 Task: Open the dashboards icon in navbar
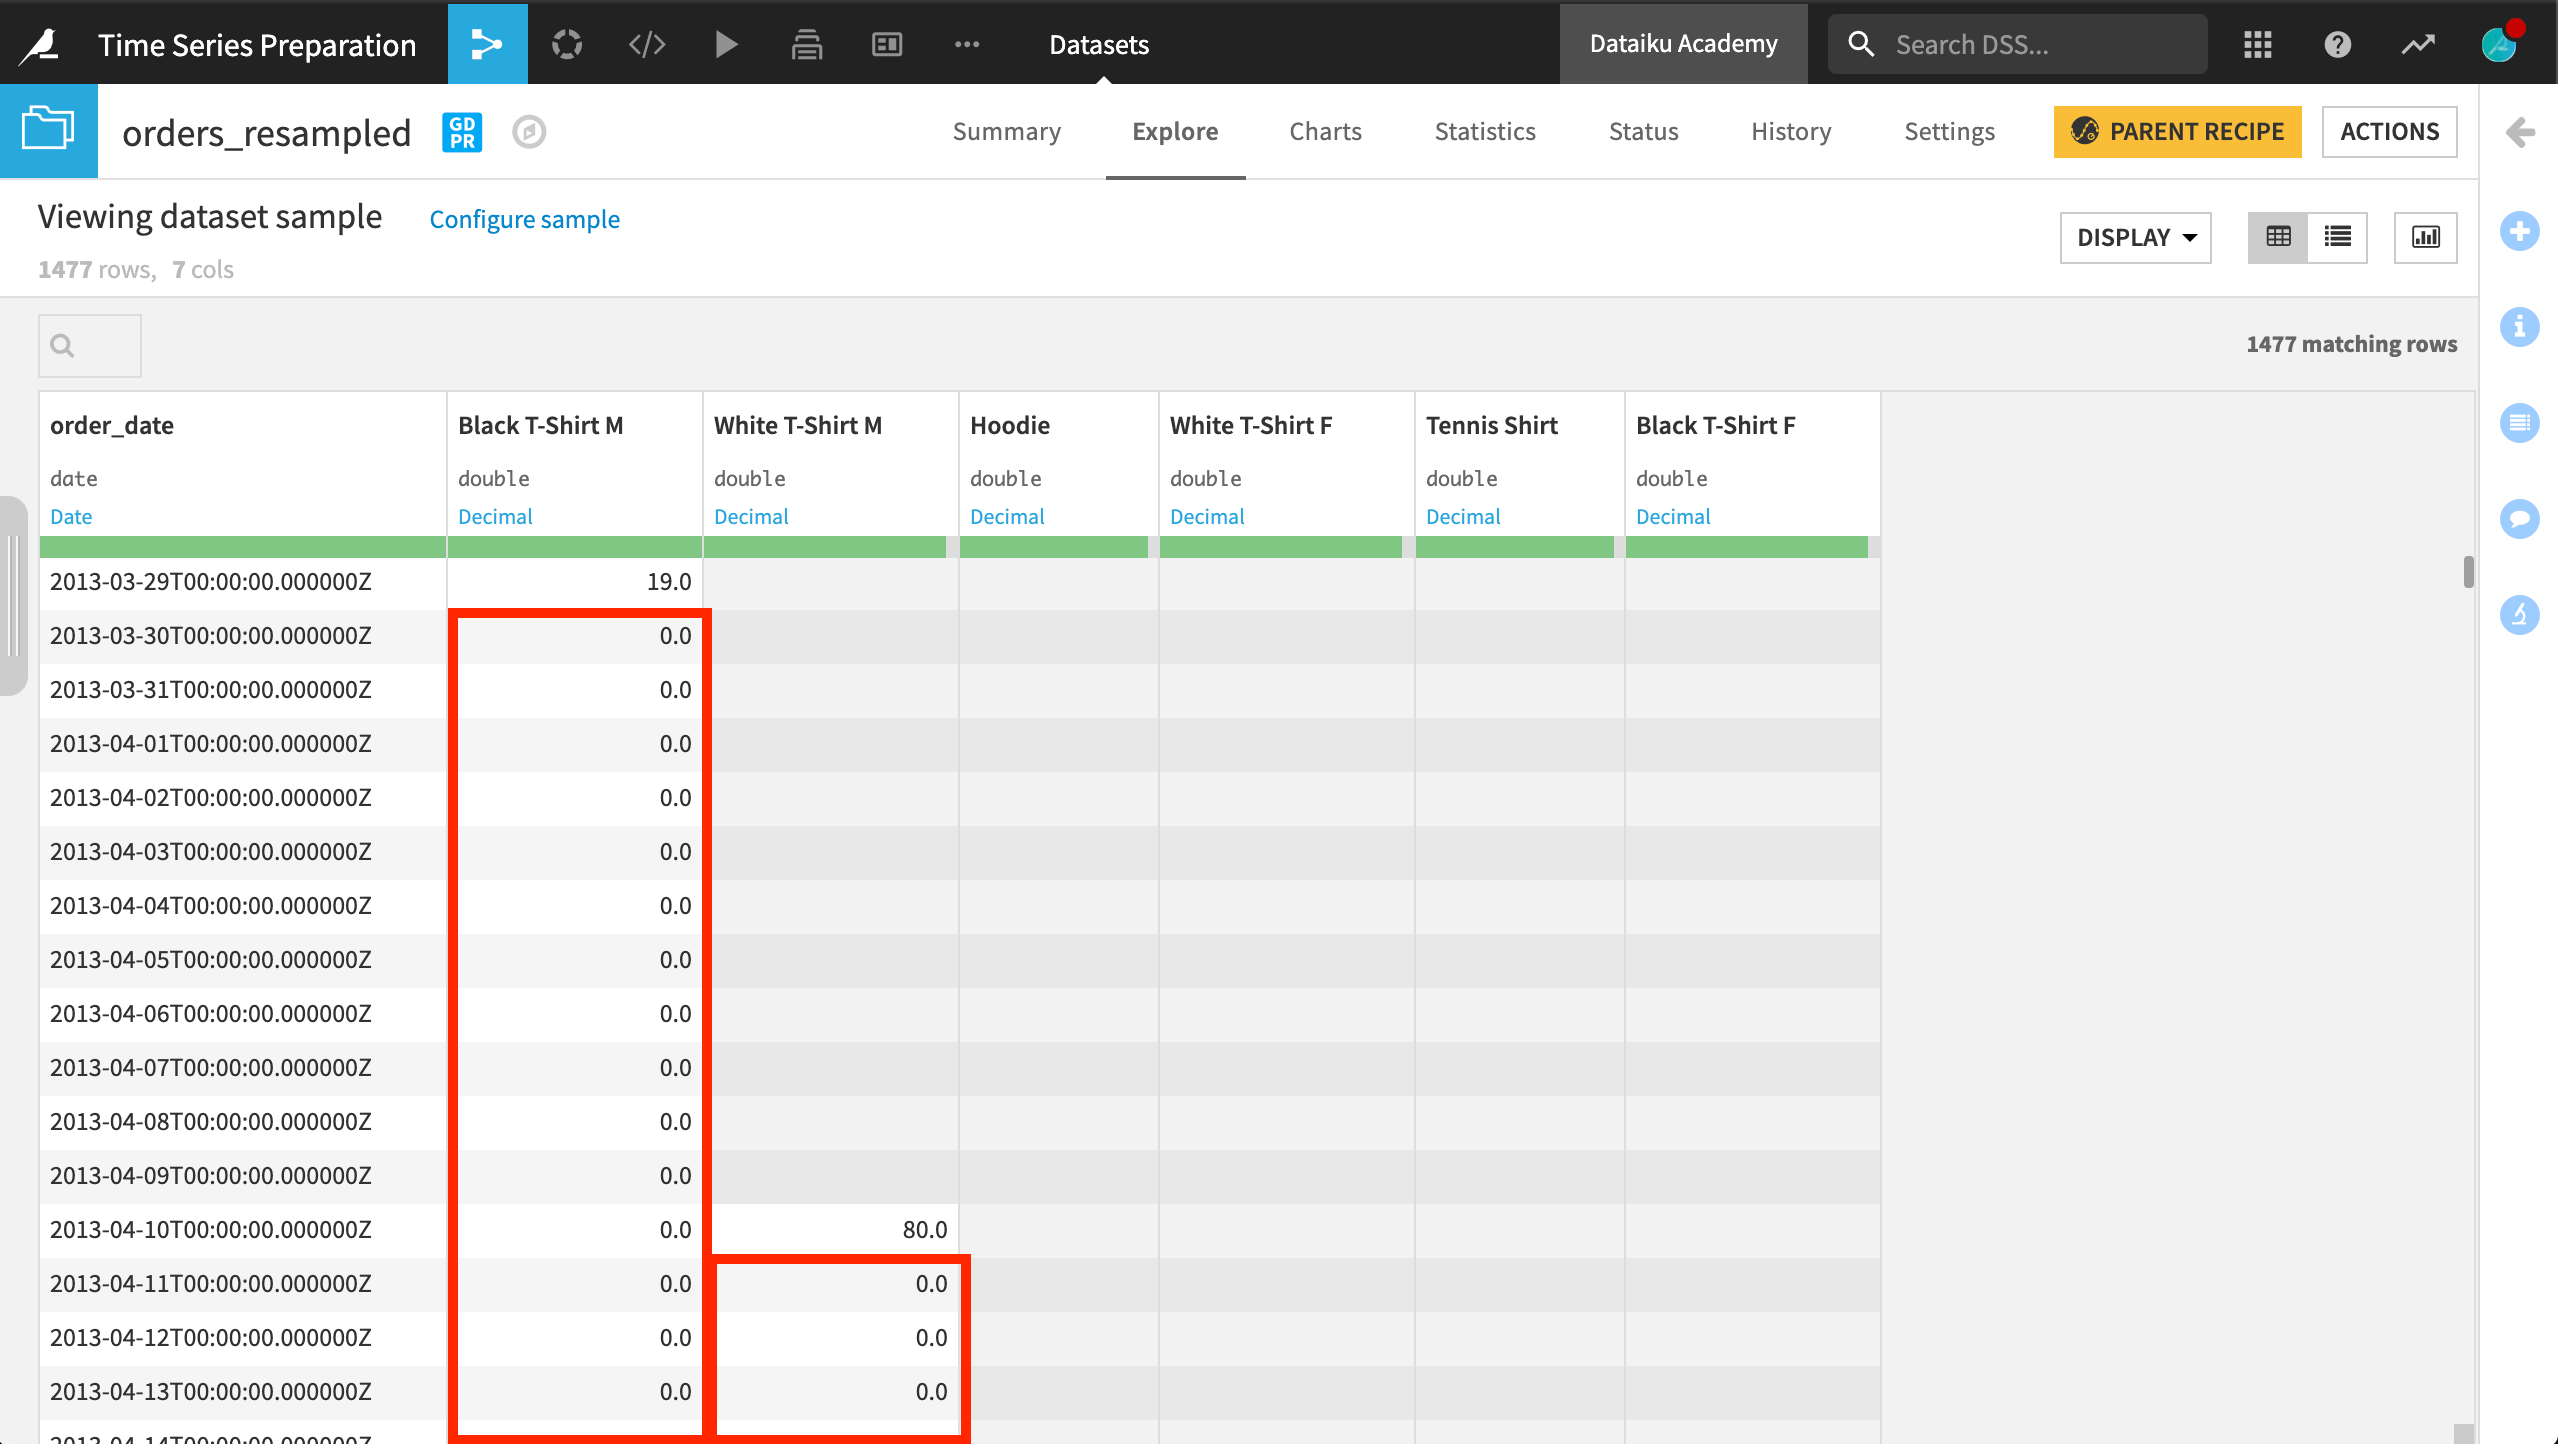point(886,44)
